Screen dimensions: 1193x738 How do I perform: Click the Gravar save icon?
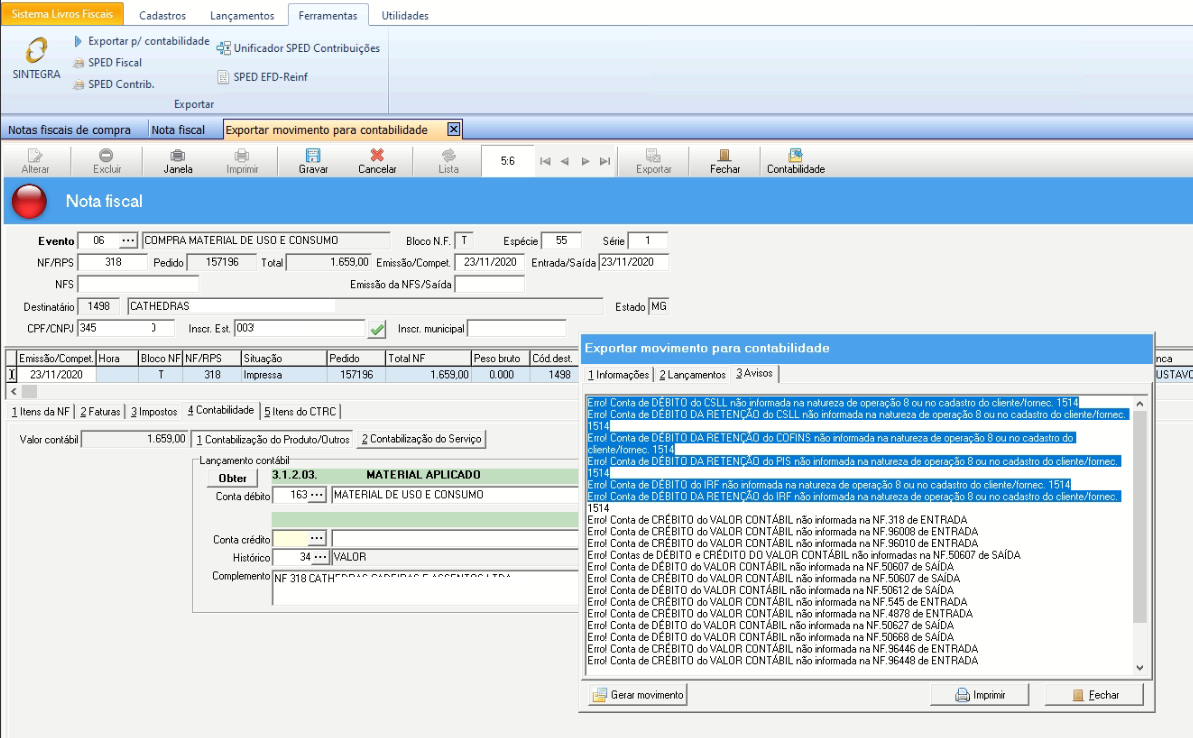(313, 155)
